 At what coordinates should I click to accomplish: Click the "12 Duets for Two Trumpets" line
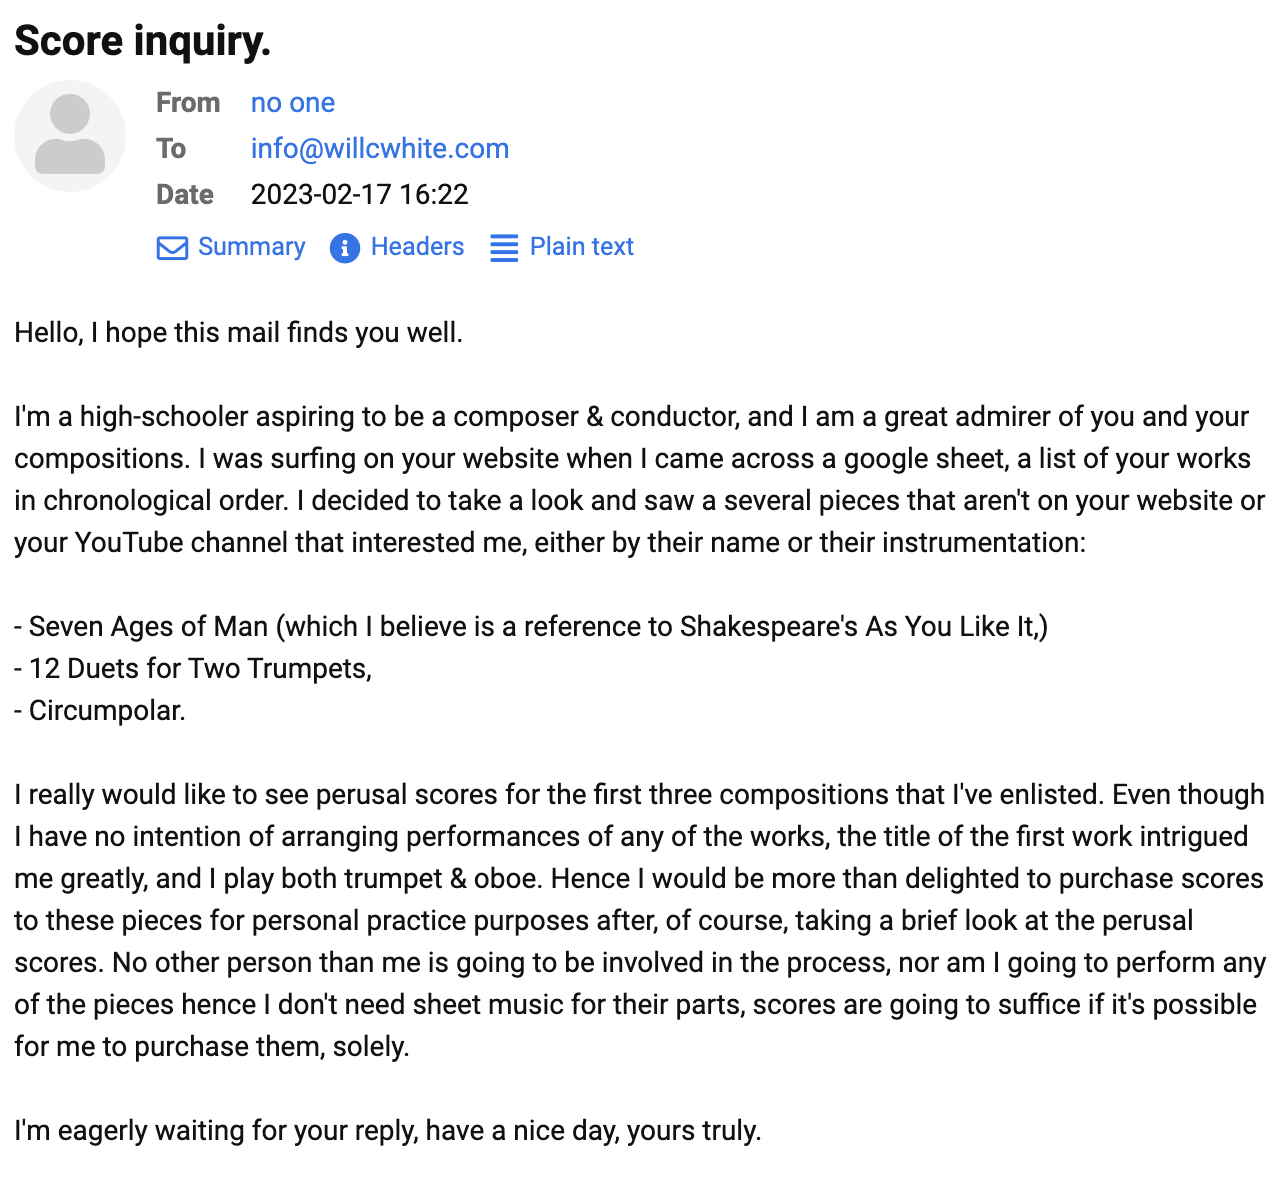pyautogui.click(x=193, y=669)
